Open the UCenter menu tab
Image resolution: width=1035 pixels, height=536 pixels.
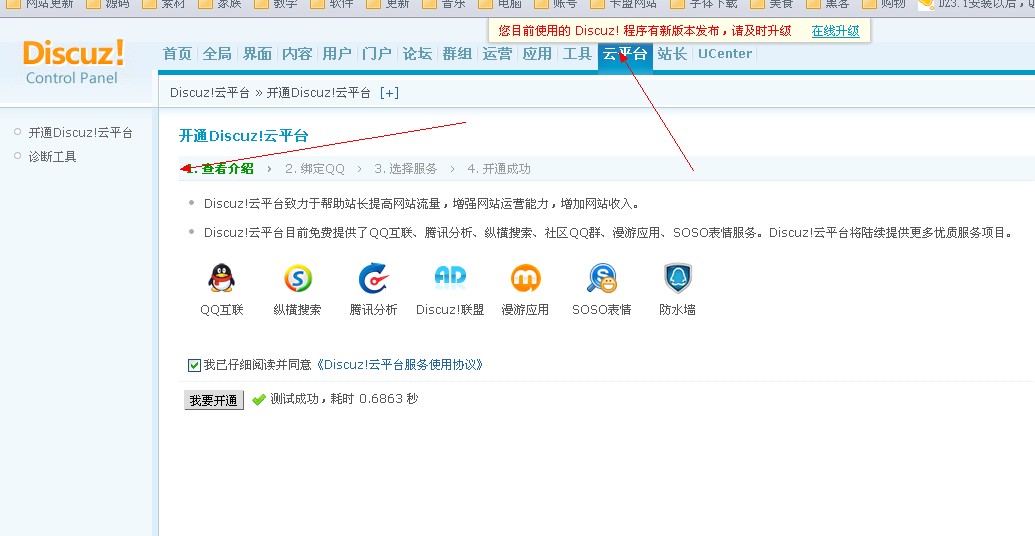725,53
